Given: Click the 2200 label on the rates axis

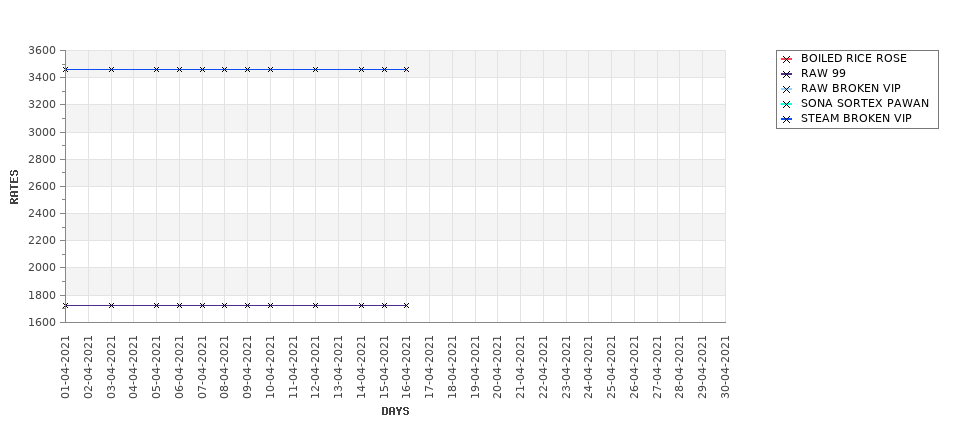Looking at the screenshot, I should coord(42,240).
